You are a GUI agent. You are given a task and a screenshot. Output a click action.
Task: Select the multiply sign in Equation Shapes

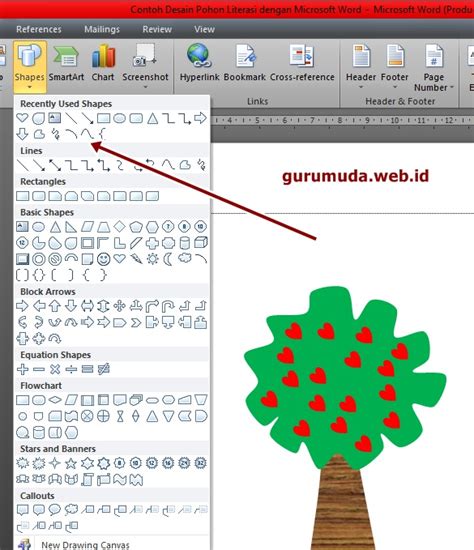pos(55,369)
